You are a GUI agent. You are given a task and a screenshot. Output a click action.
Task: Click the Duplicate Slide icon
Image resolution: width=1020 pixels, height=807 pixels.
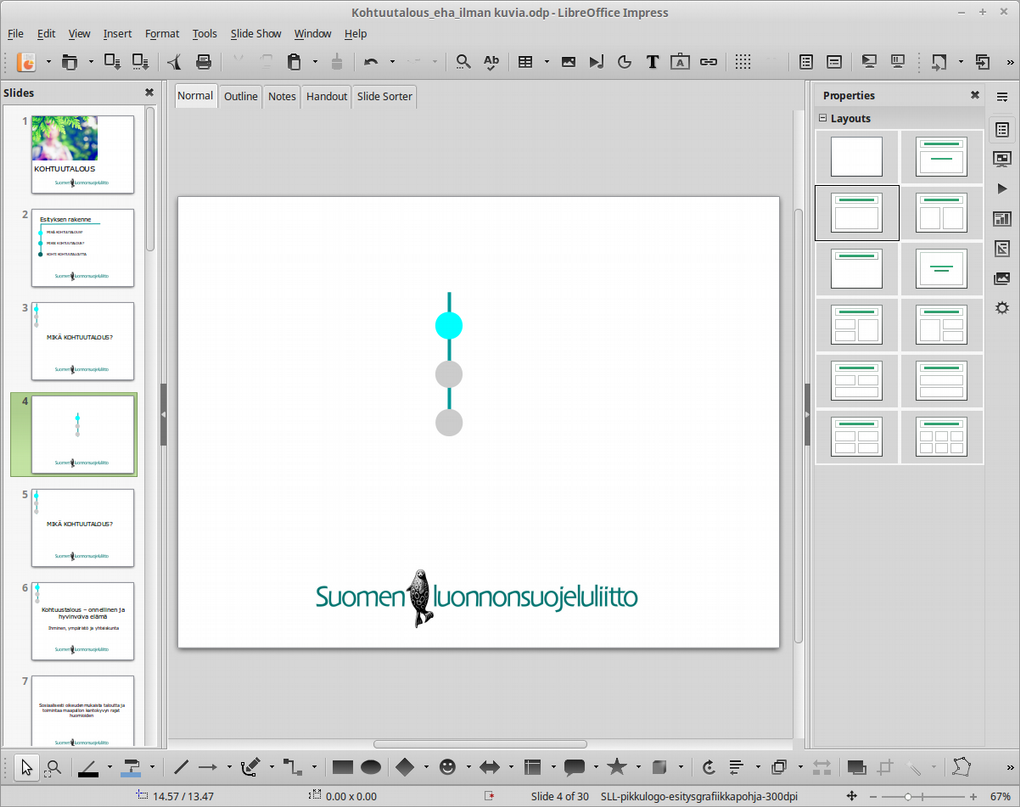click(982, 62)
